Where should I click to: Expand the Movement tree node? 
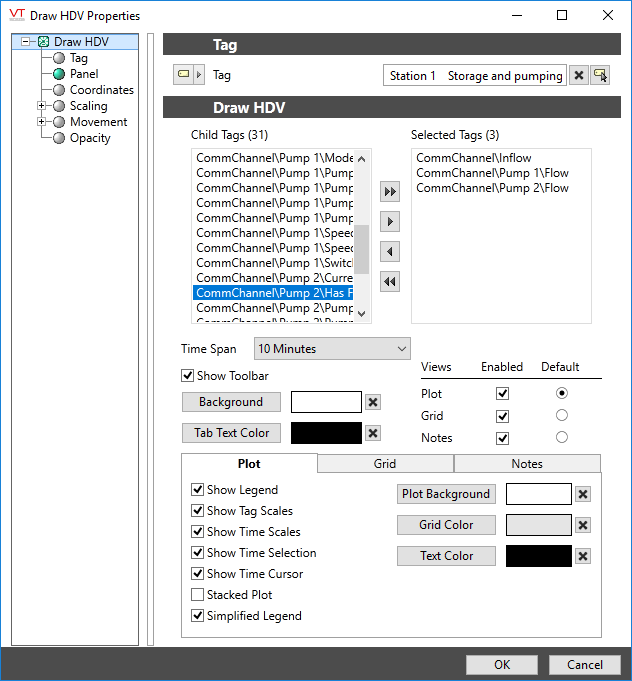click(x=42, y=122)
